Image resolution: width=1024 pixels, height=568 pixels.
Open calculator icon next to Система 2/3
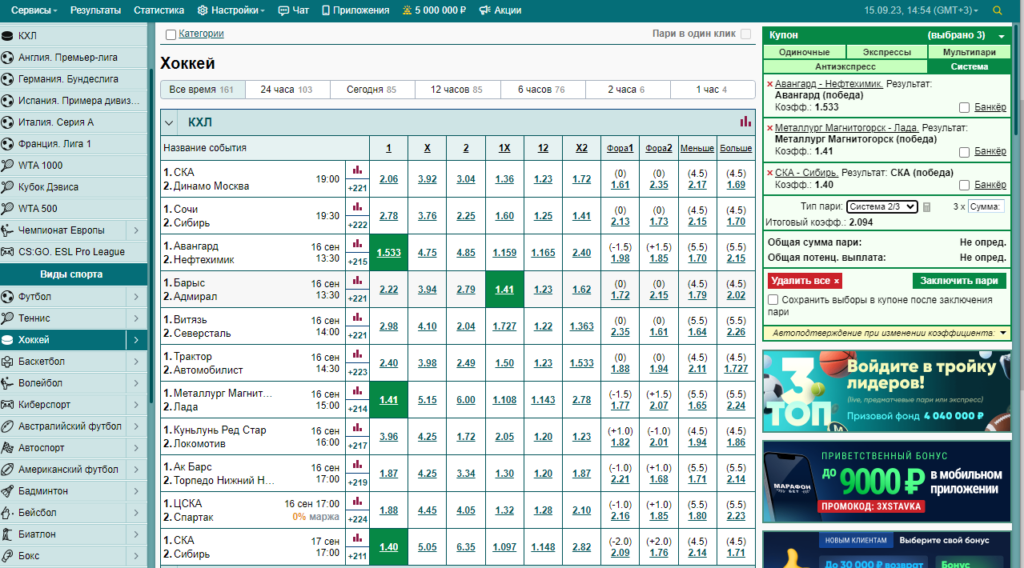tap(927, 207)
